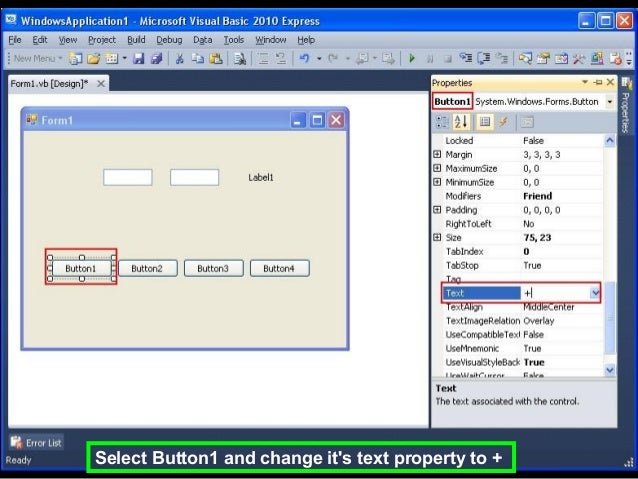Open Properties Window toolbar icon
Viewport: 638px width, 479px height.
[543, 59]
